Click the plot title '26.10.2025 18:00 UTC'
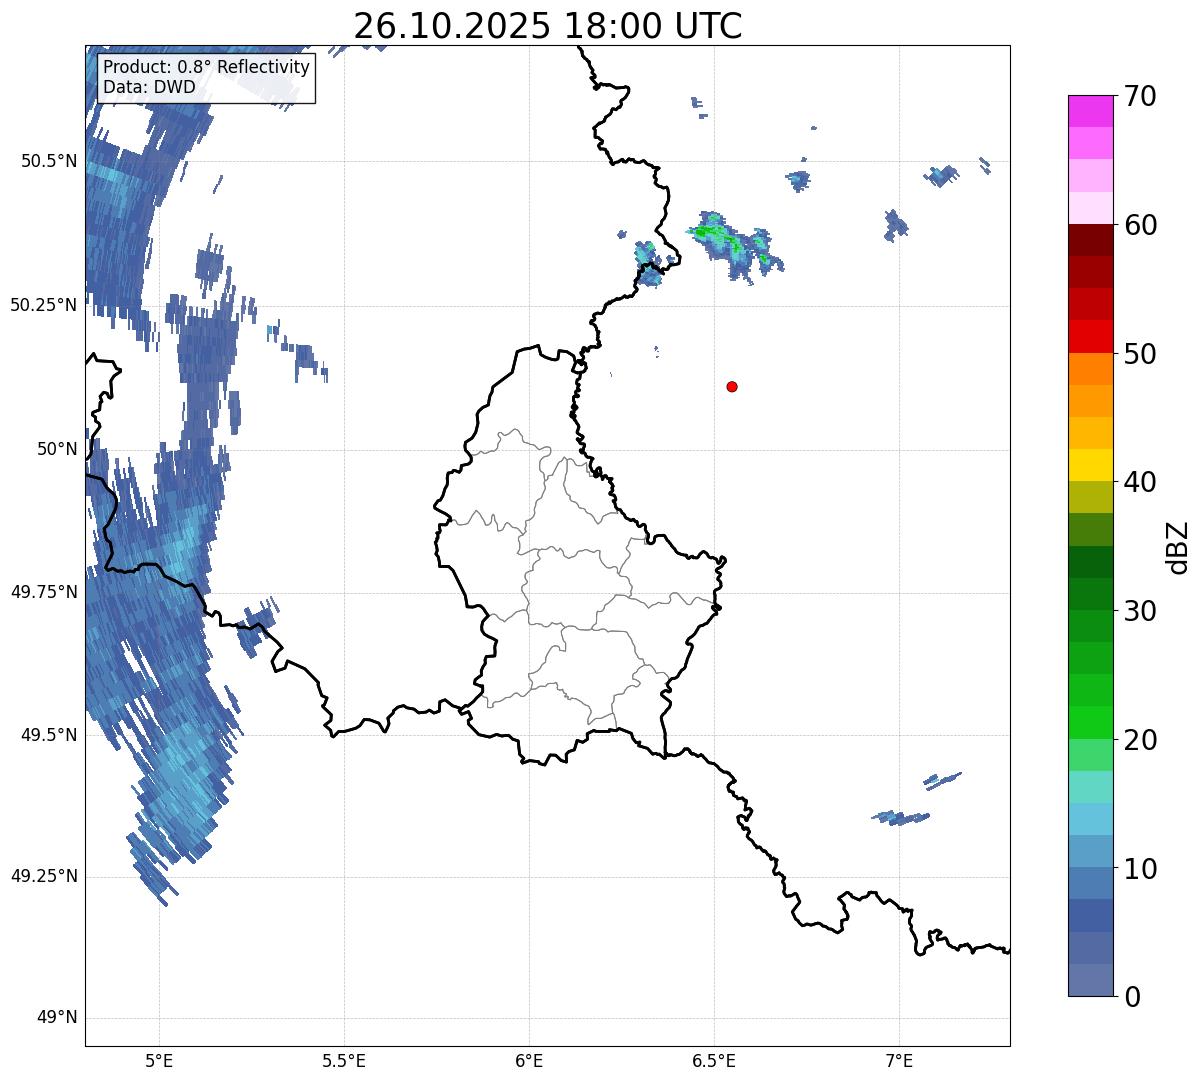This screenshot has width=1202, height=1081. (548, 25)
